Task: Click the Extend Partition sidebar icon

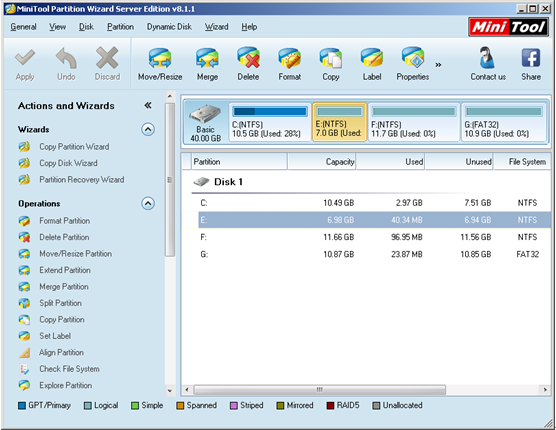Action: pyautogui.click(x=24, y=270)
